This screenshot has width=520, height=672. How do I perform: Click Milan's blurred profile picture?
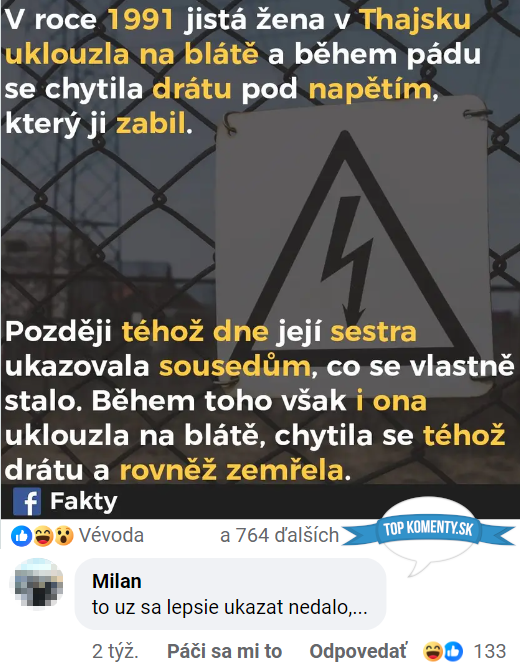pyautogui.click(x=39, y=584)
